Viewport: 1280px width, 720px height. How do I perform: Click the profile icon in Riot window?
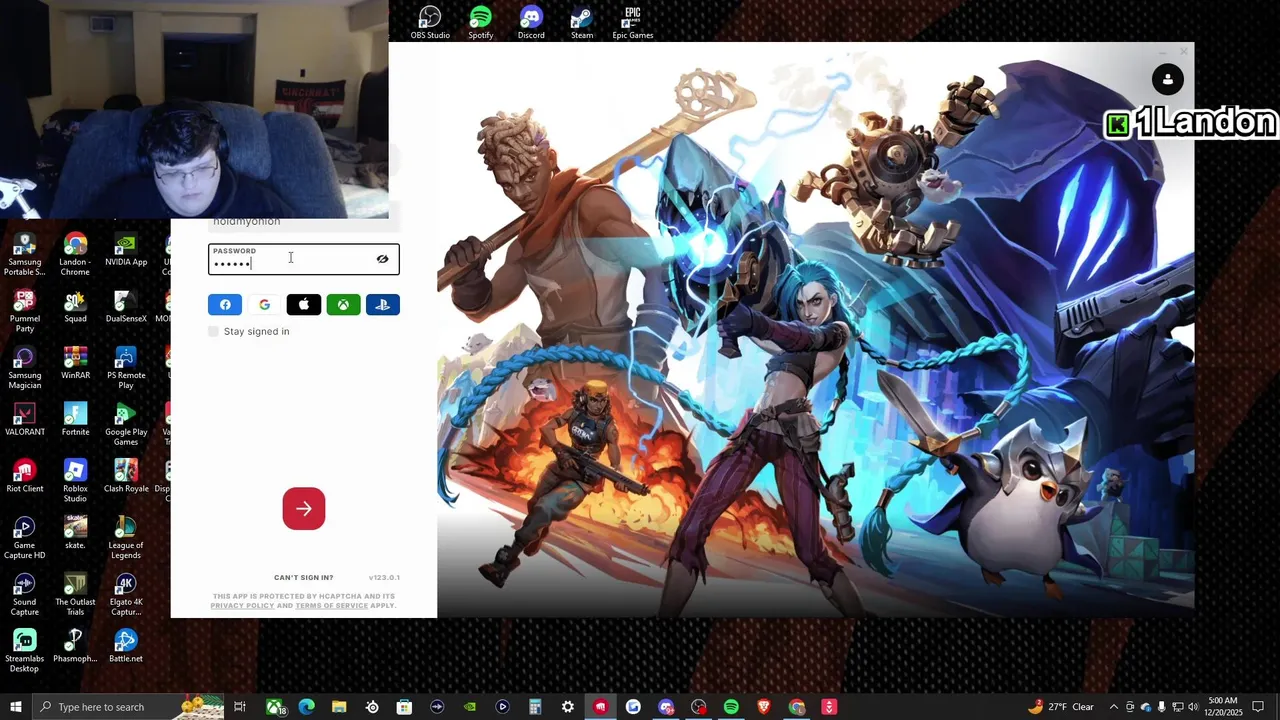coord(1167,79)
